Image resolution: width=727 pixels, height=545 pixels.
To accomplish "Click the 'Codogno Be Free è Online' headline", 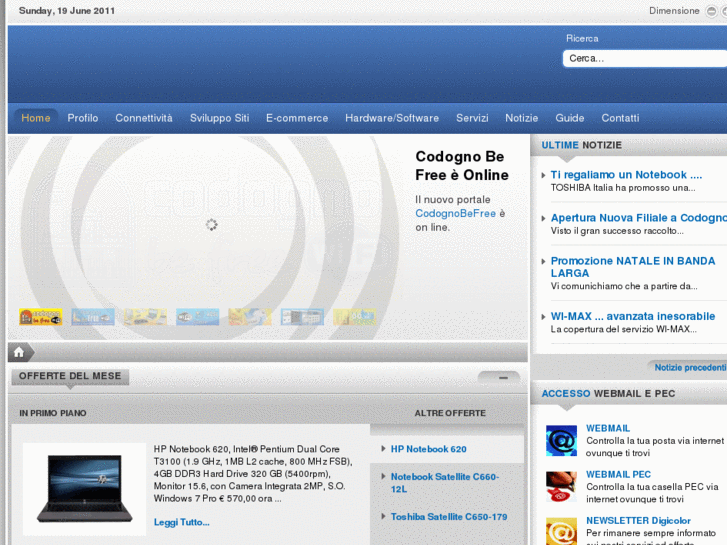I will point(462,166).
